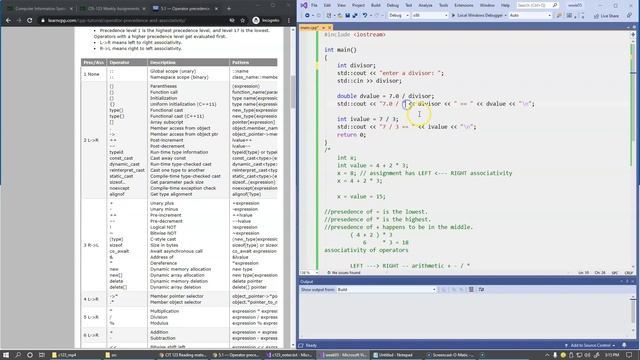Click the Action Center notification icon
The height and width of the screenshot is (360, 640).
(629, 355)
